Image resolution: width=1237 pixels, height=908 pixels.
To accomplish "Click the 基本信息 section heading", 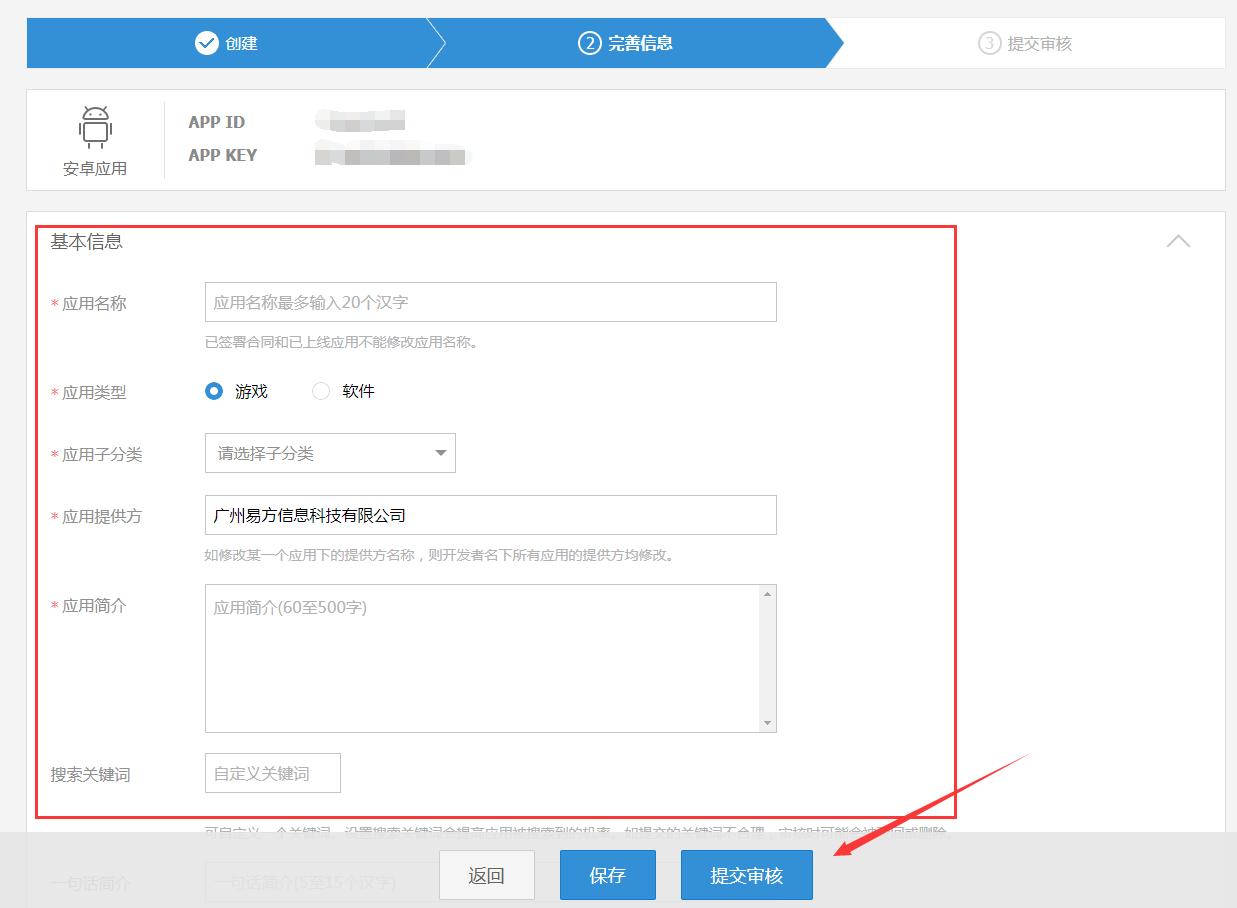I will click(x=87, y=241).
